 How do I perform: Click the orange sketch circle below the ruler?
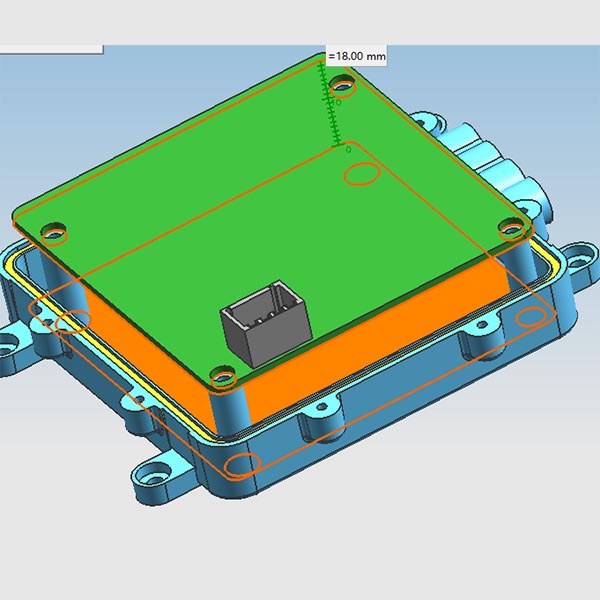361,175
